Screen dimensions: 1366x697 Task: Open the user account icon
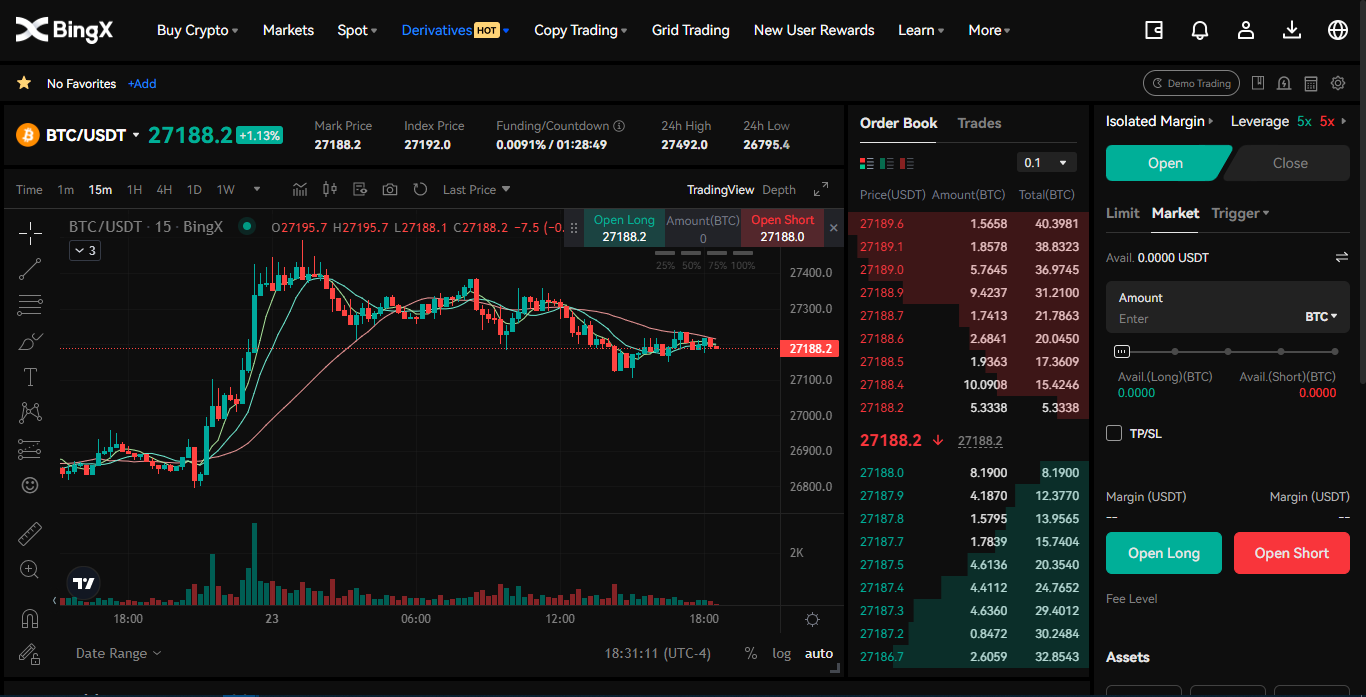1246,30
